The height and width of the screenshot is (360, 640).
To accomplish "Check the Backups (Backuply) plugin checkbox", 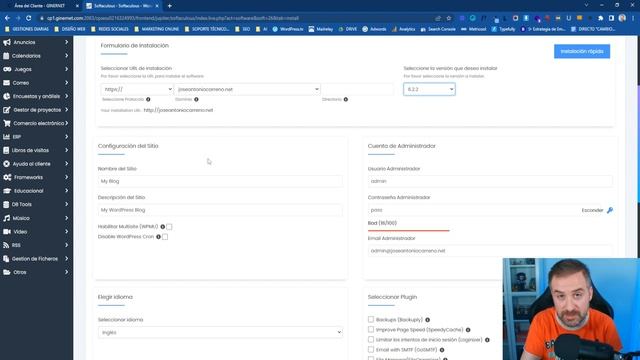I will [371, 319].
